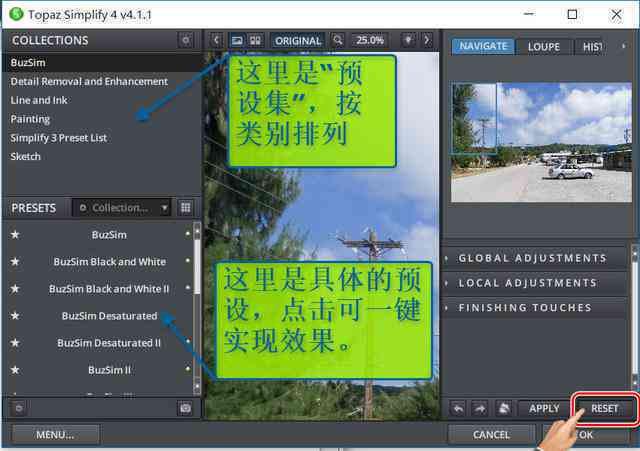The height and width of the screenshot is (451, 640).
Task: Switch to single image view
Action: [x=237, y=40]
